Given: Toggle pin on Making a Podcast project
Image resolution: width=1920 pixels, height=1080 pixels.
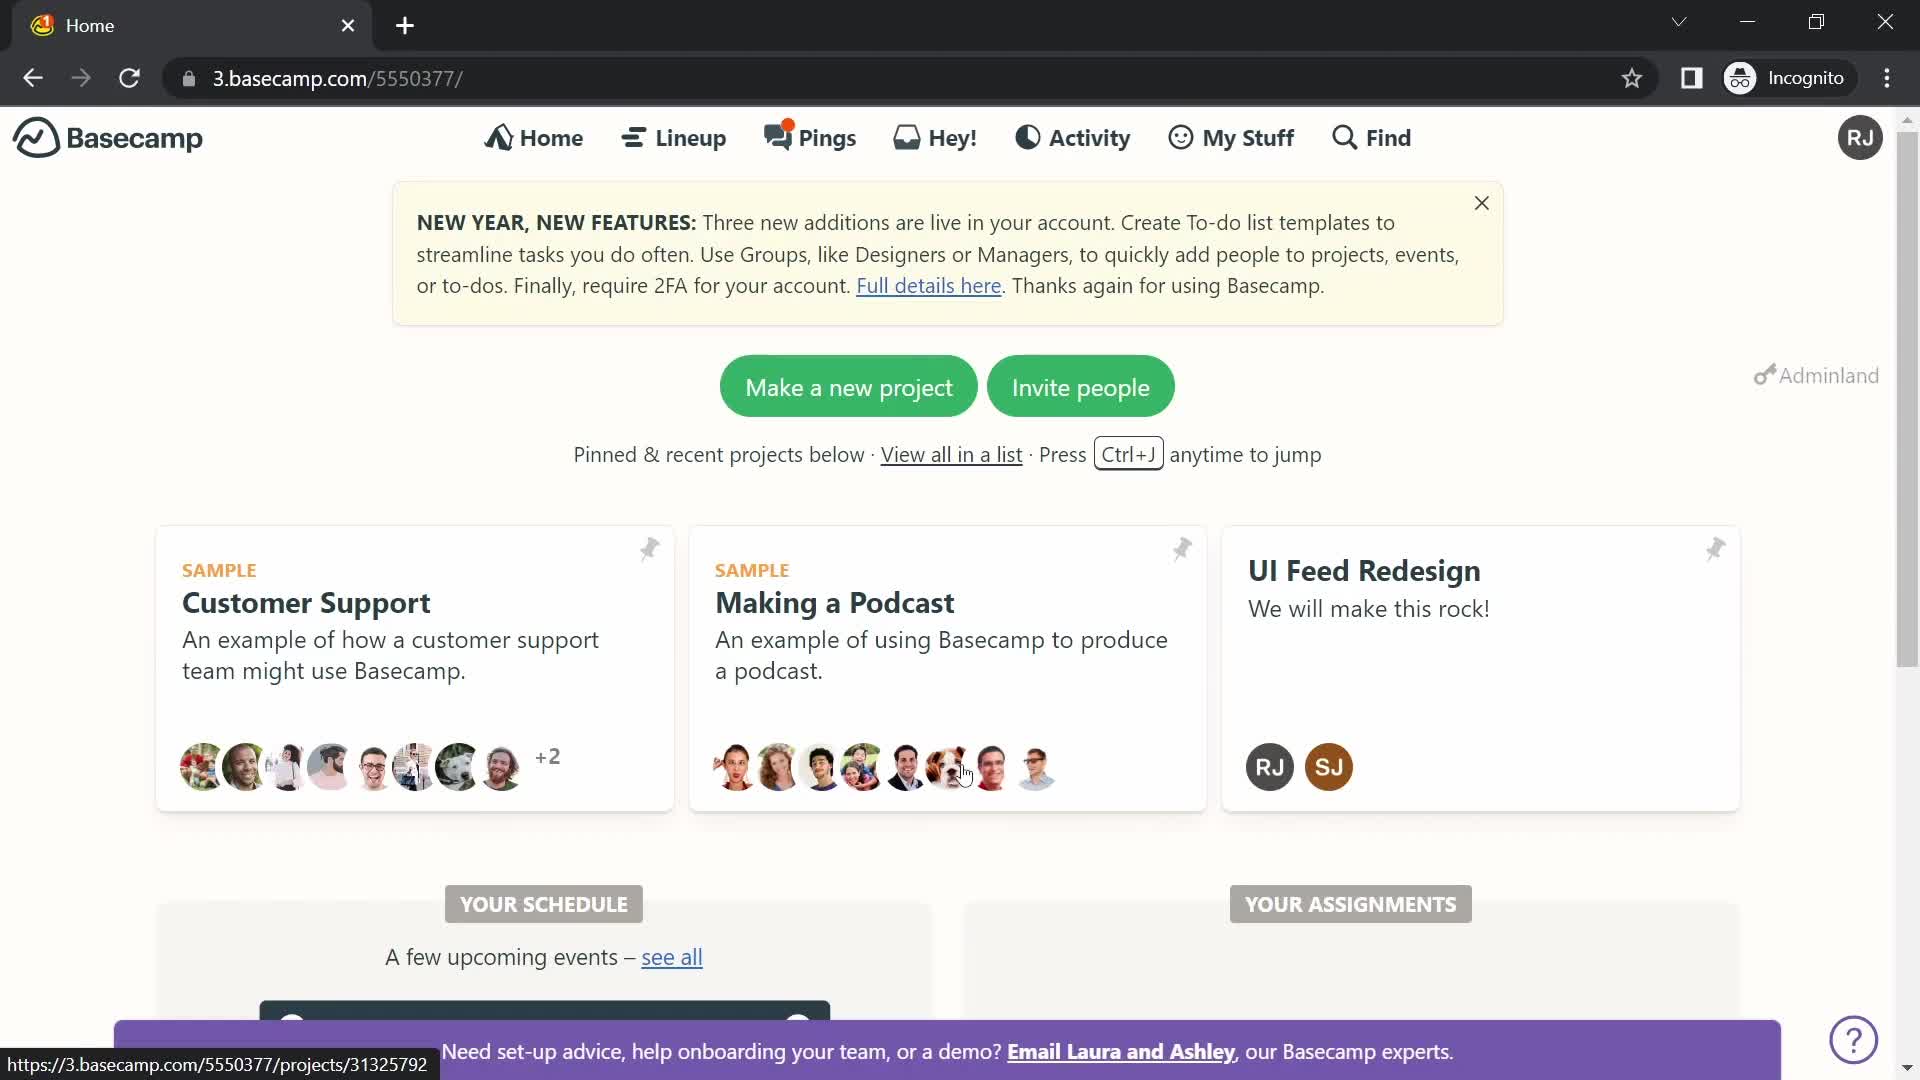Looking at the screenshot, I should 1182,549.
